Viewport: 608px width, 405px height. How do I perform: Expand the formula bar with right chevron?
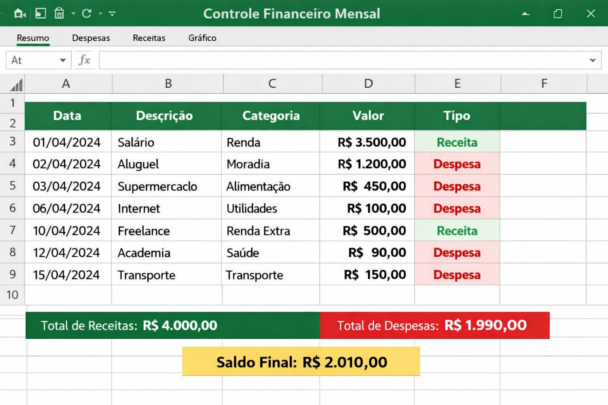pyautogui.click(x=594, y=60)
